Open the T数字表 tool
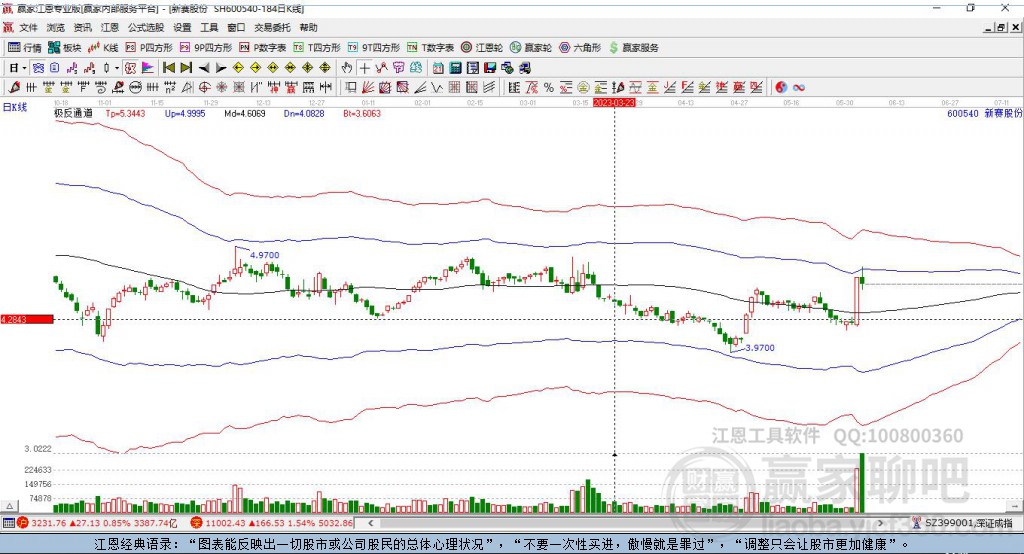 [x=430, y=48]
